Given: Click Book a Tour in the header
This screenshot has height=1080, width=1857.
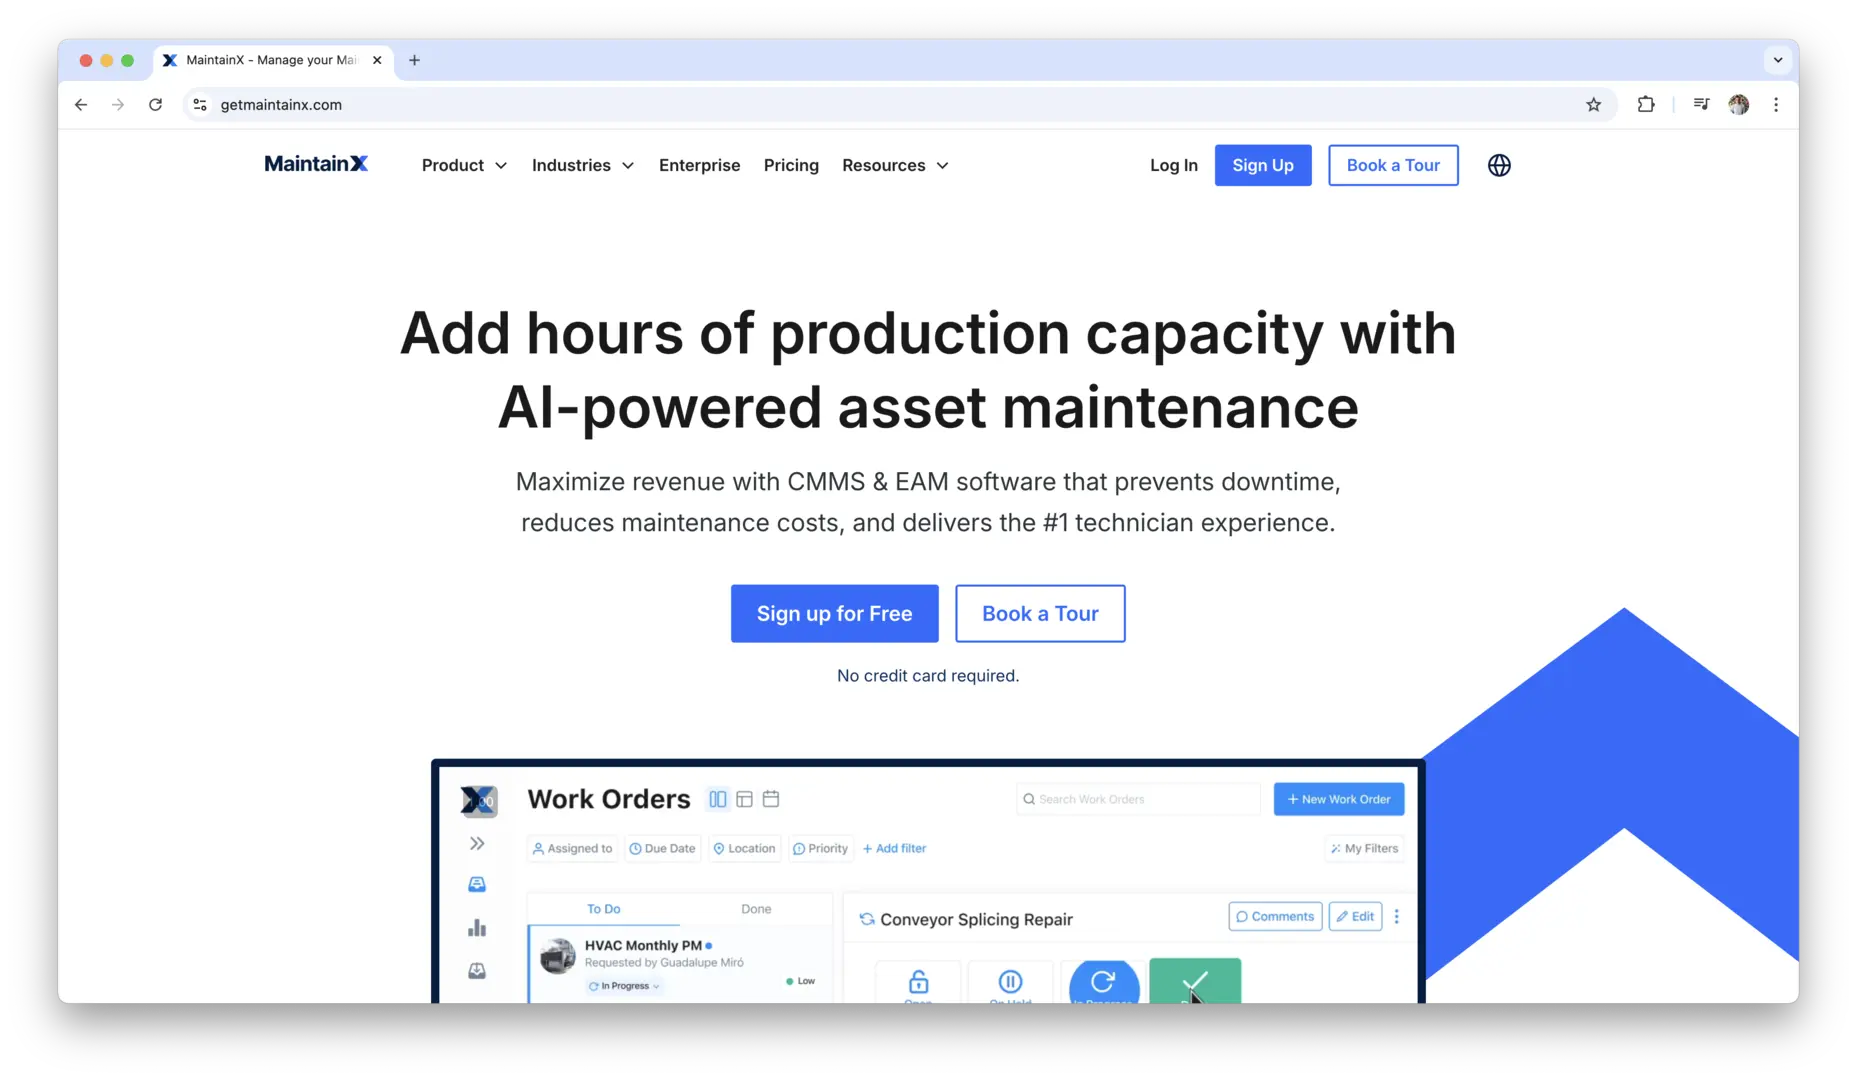Looking at the screenshot, I should coord(1393,165).
